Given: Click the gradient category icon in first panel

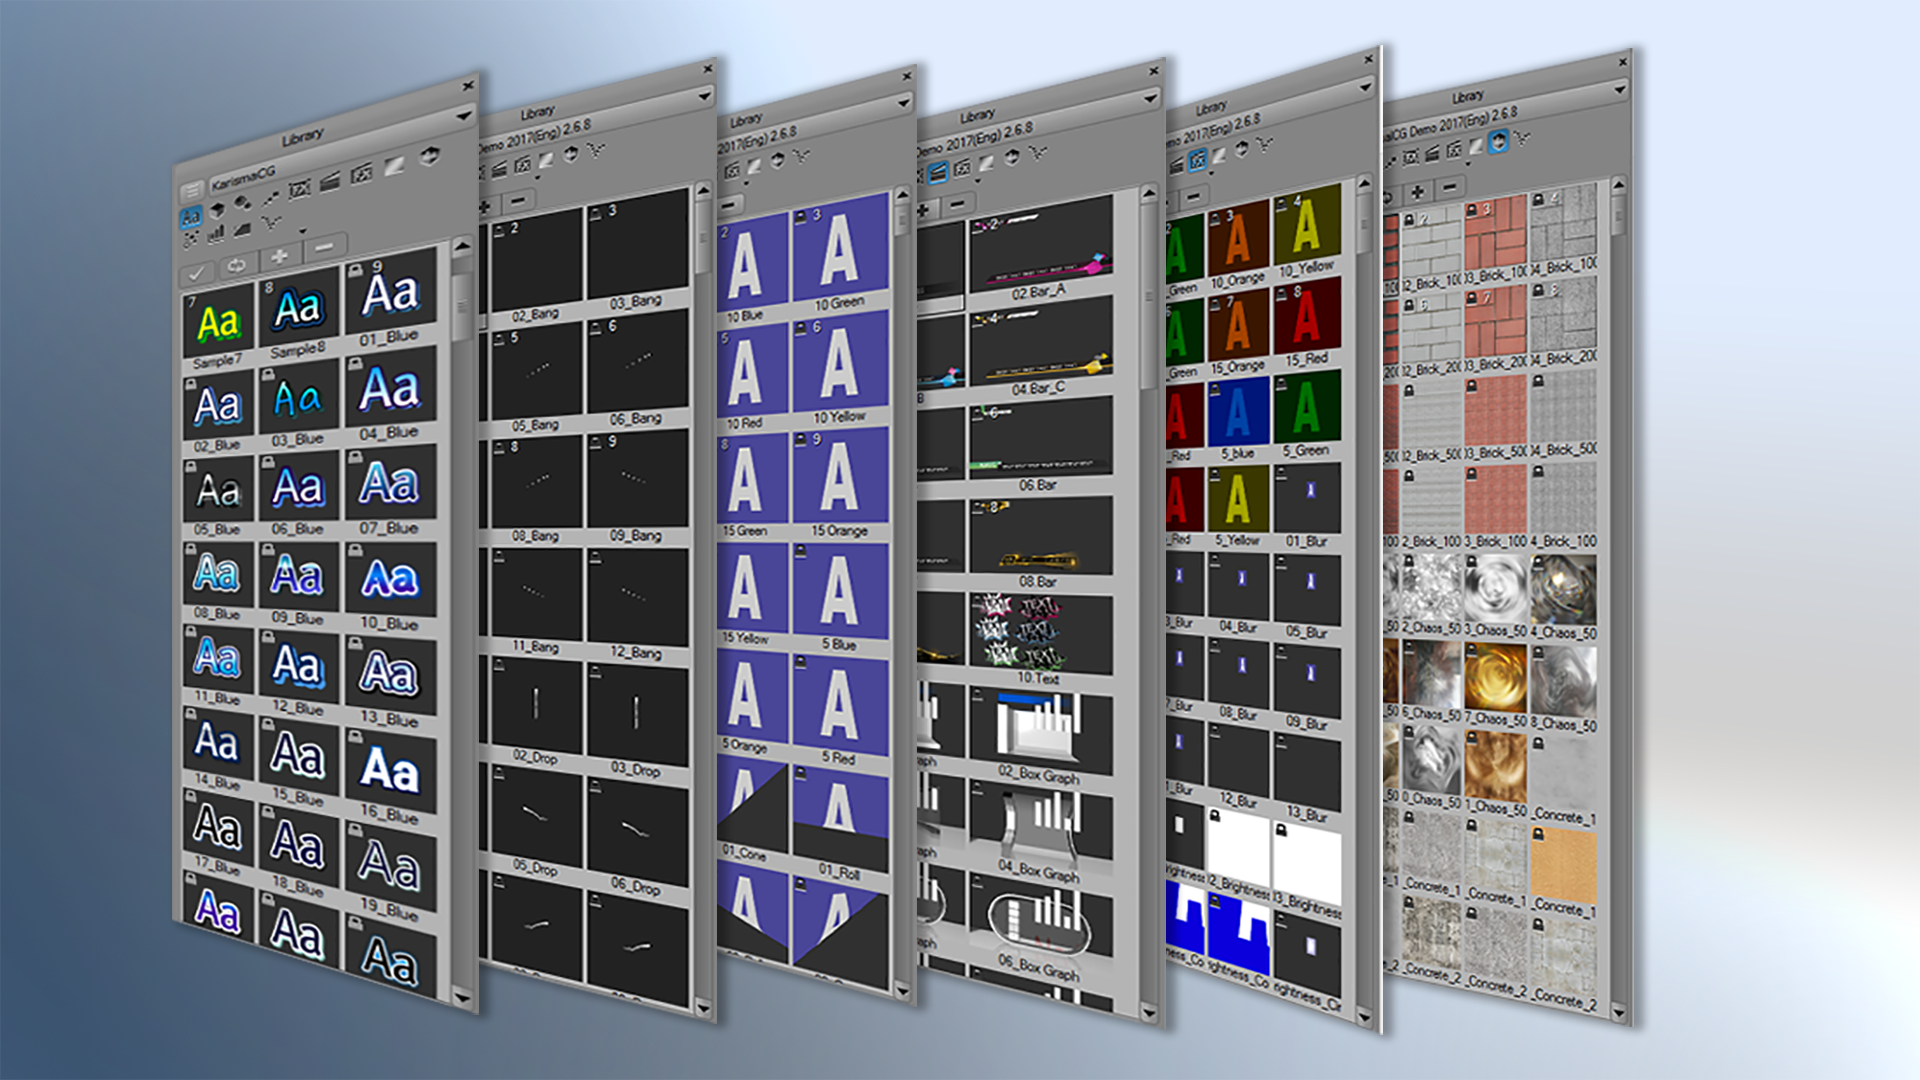Looking at the screenshot, I should tap(394, 165).
